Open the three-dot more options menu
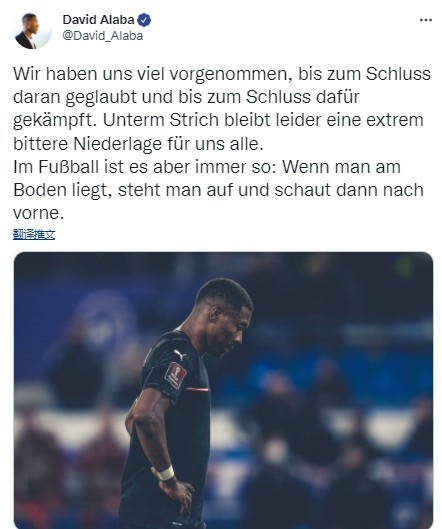 click(x=425, y=20)
